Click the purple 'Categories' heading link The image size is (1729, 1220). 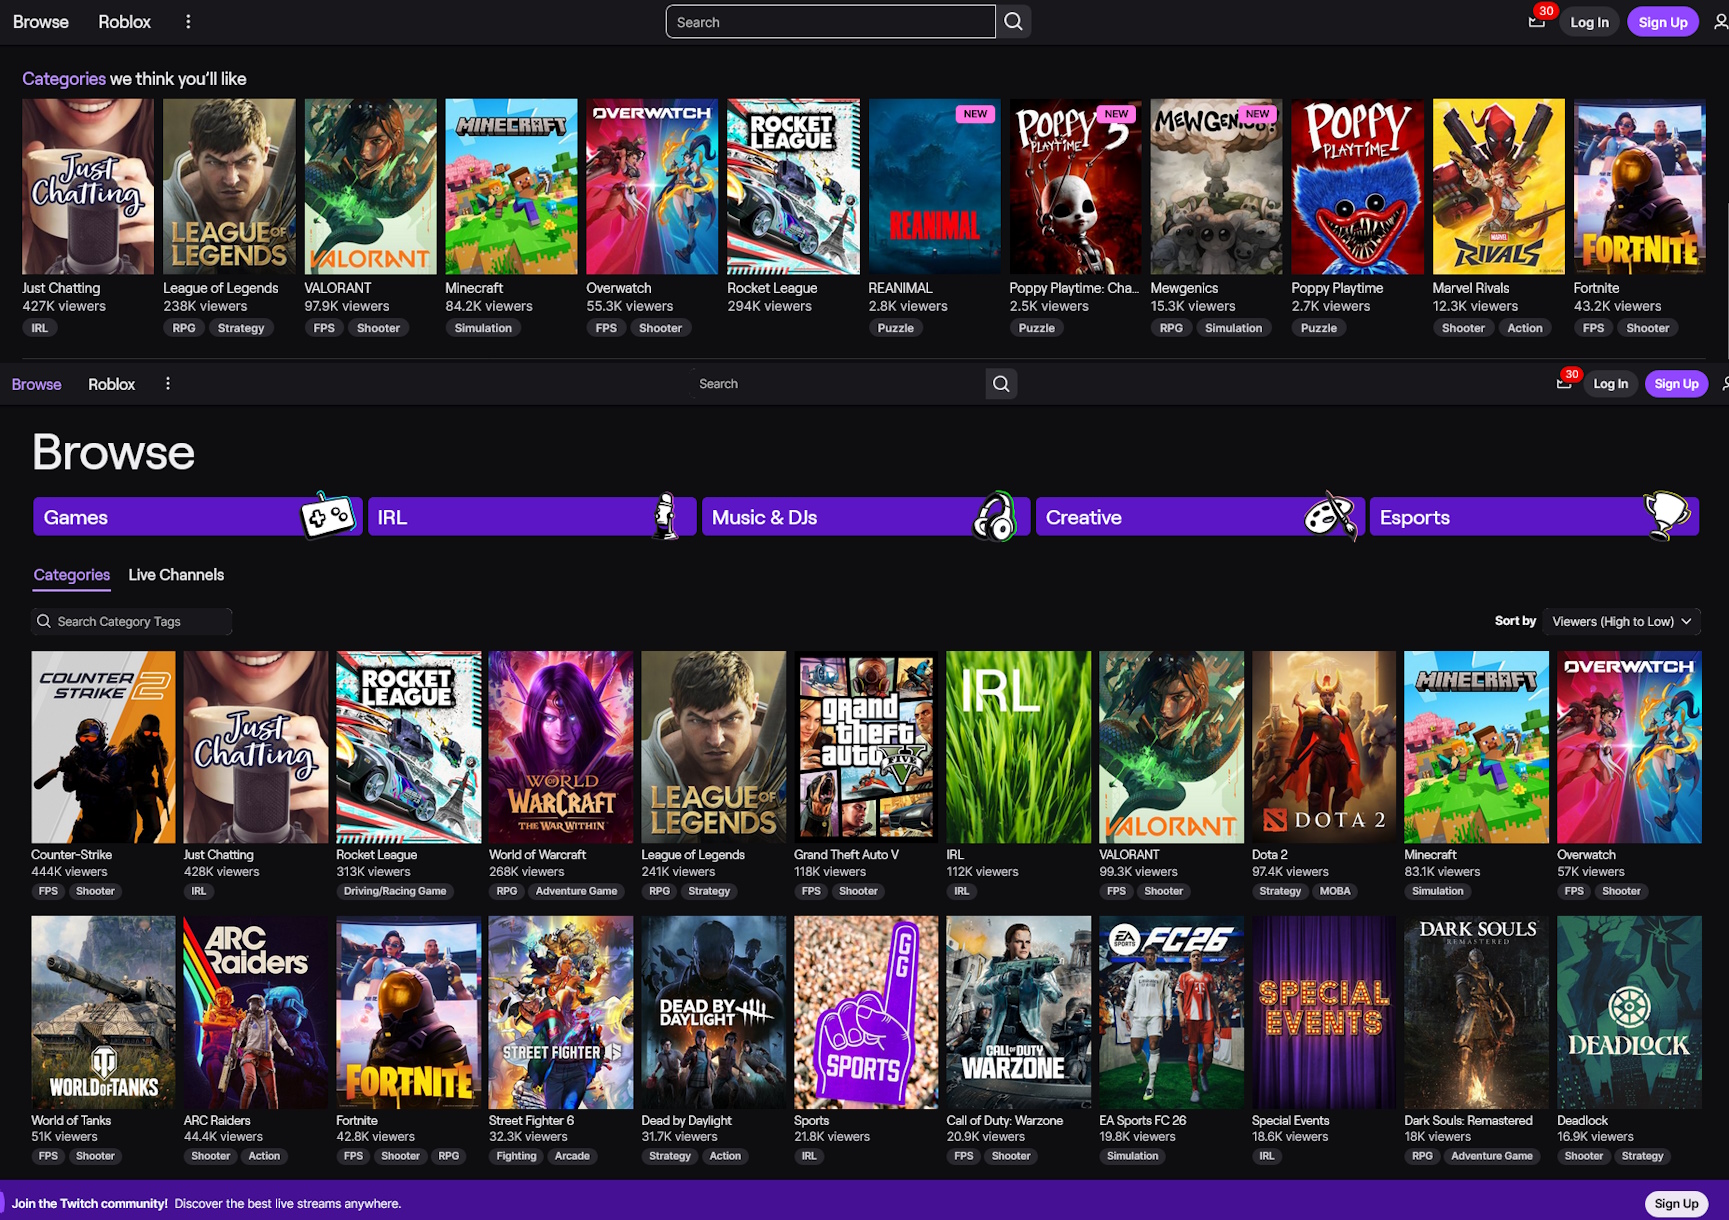pyautogui.click(x=64, y=79)
